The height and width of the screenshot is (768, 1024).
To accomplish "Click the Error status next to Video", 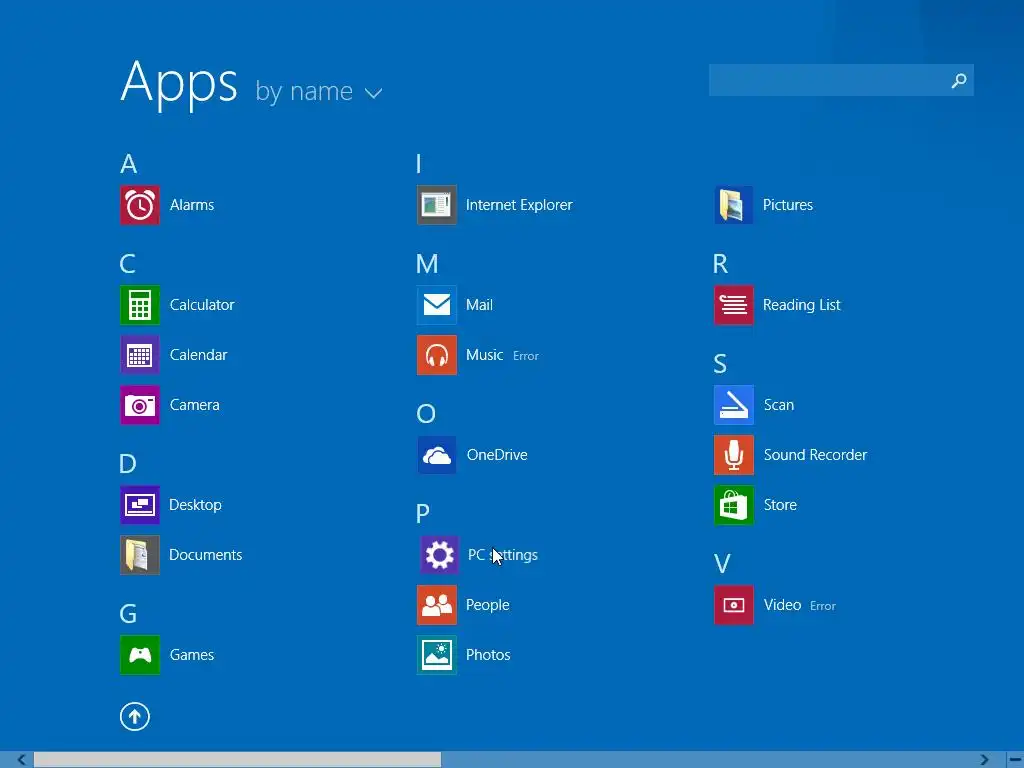I will [x=823, y=606].
